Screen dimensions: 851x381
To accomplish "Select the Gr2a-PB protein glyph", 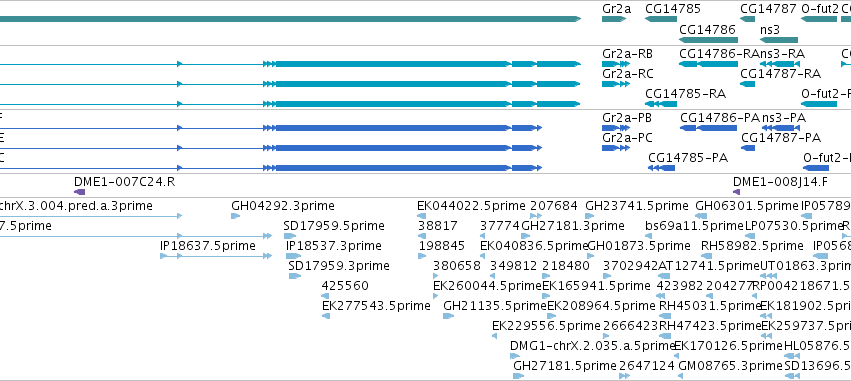I will [x=616, y=128].
